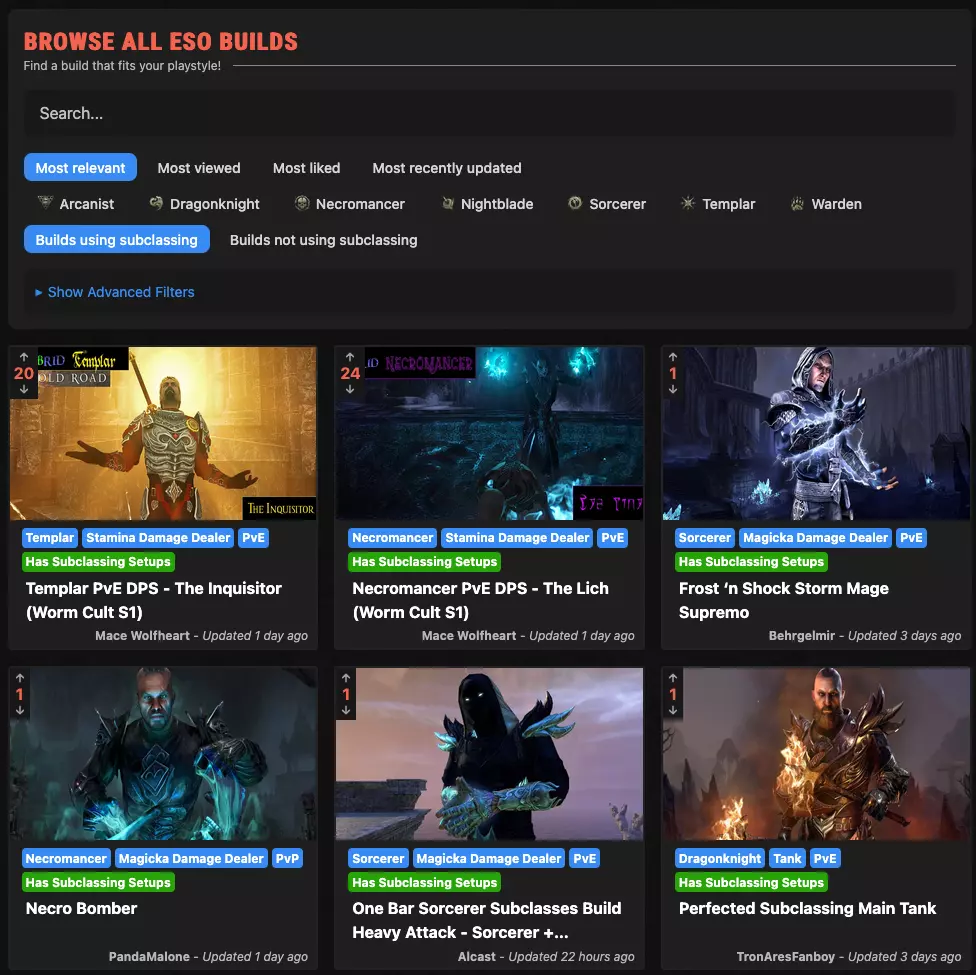
Task: Click the Dragonknight tag on the Main Tank card
Action: [720, 859]
